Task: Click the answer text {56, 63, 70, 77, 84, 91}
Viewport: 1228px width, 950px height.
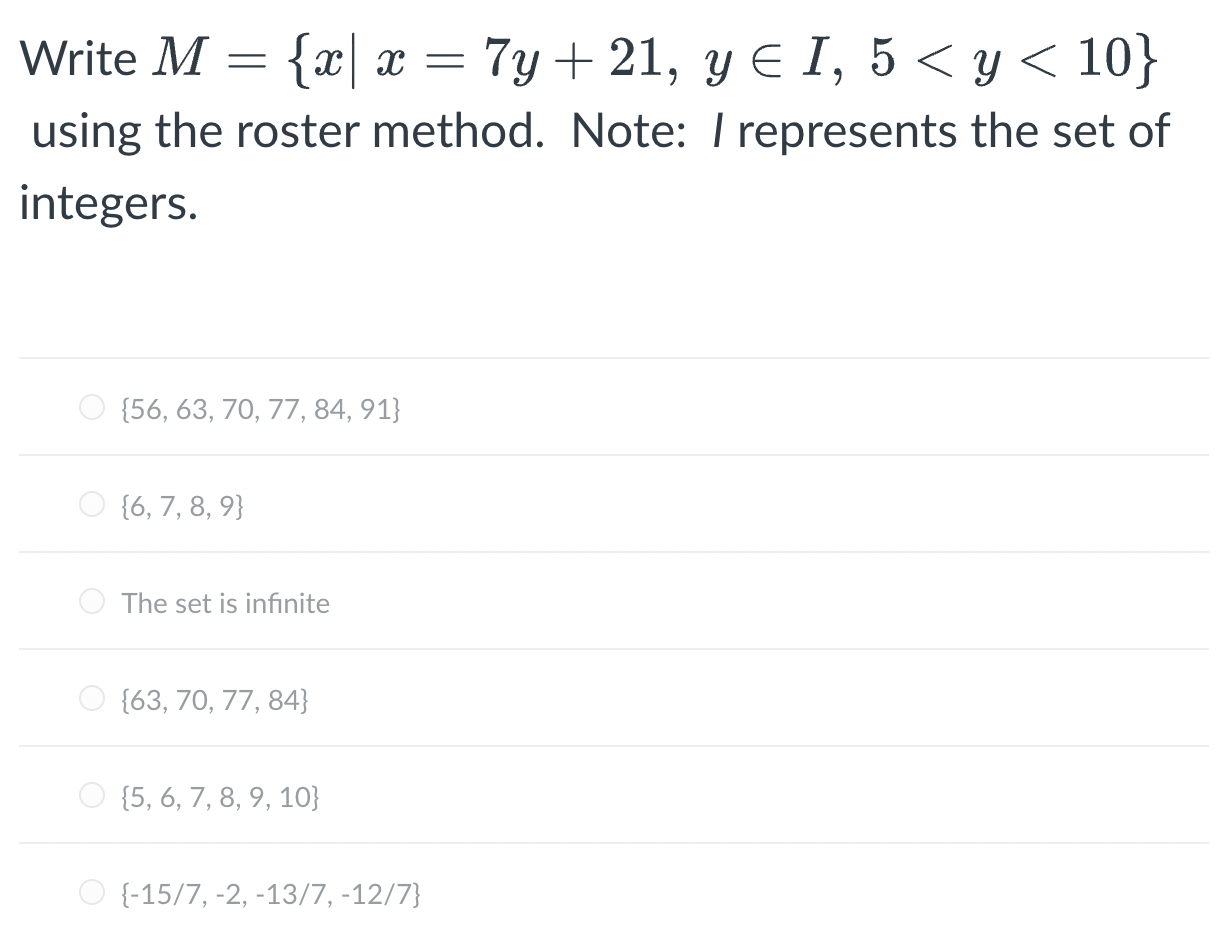Action: click(261, 408)
